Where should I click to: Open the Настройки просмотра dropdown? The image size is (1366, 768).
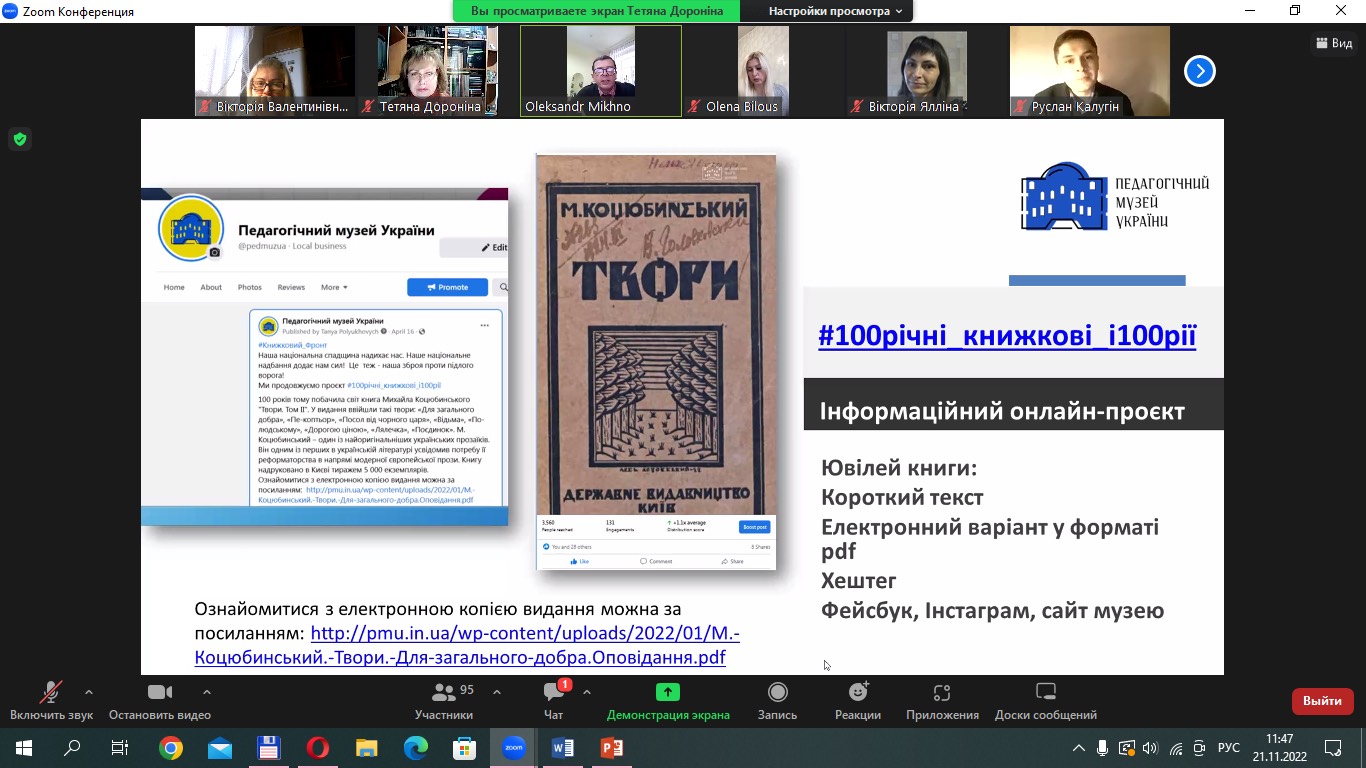pos(835,11)
